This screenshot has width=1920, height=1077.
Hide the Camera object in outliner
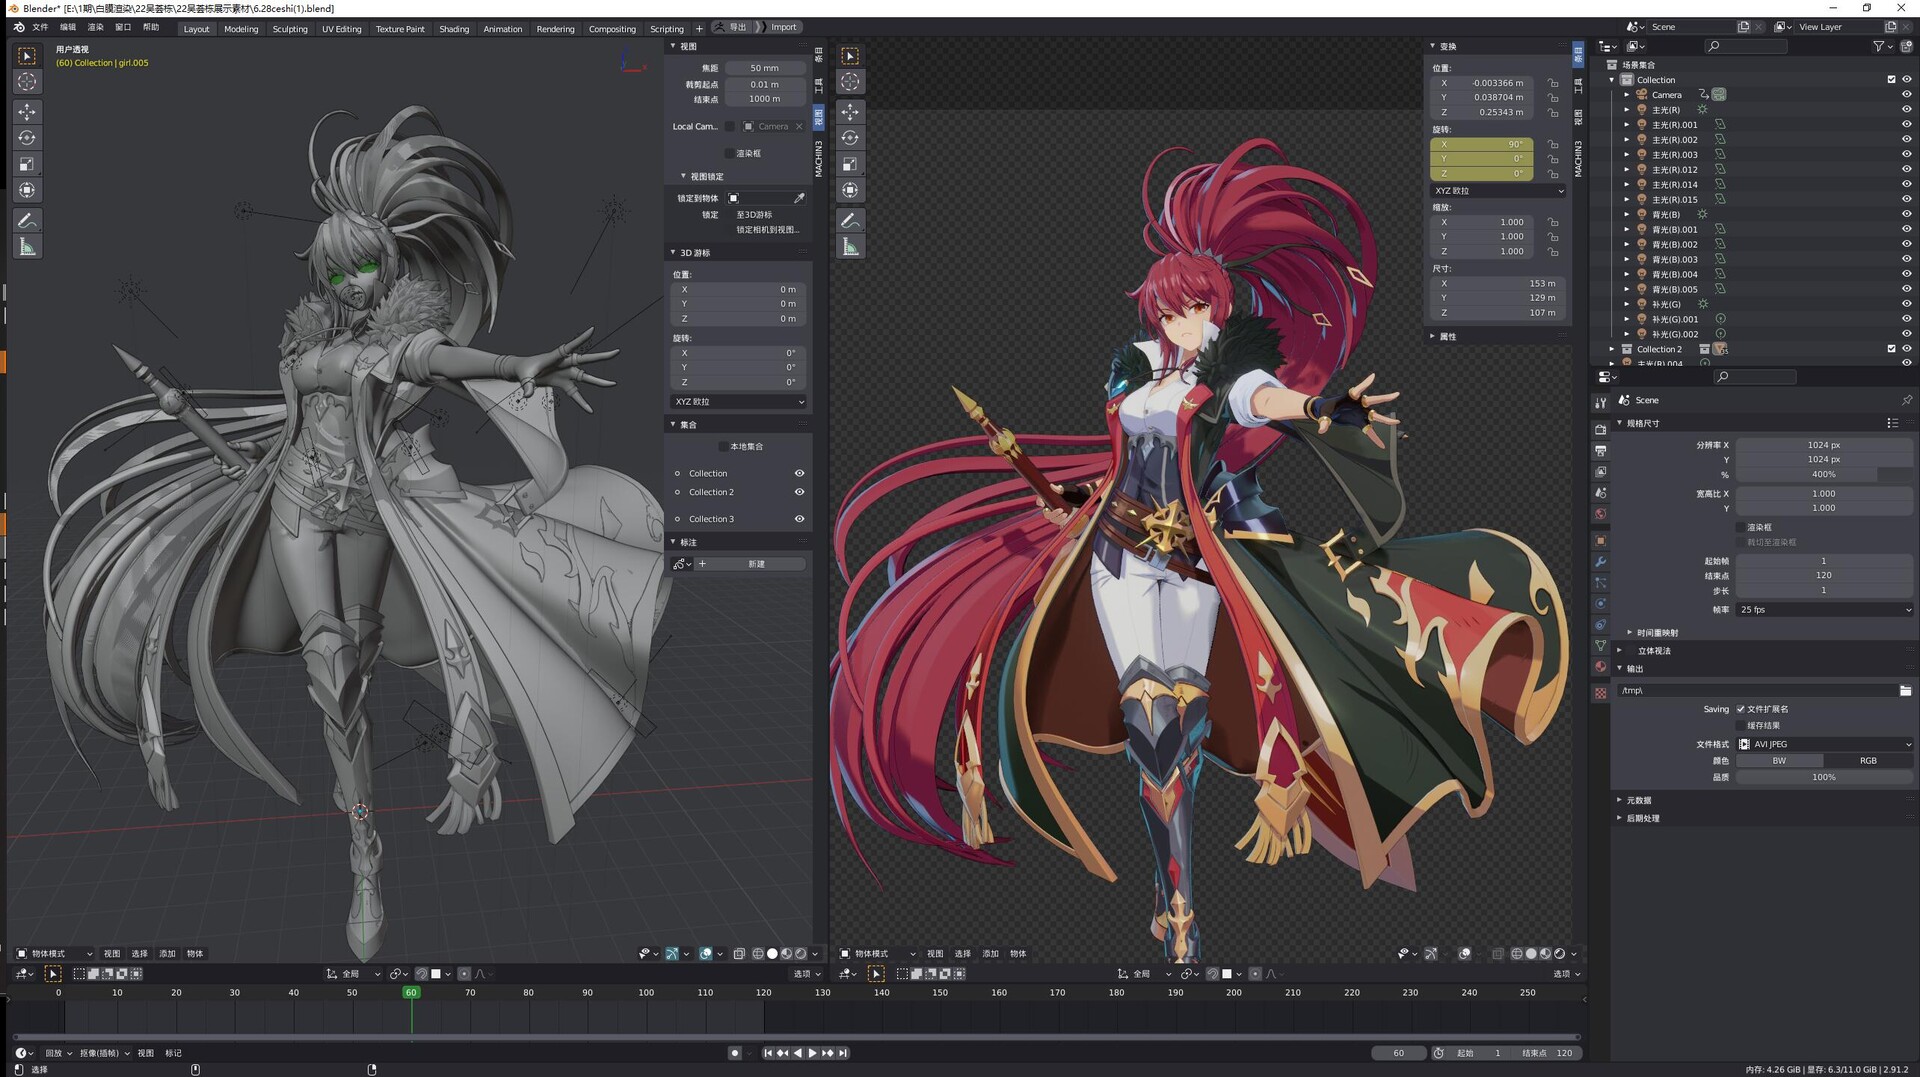1906,95
